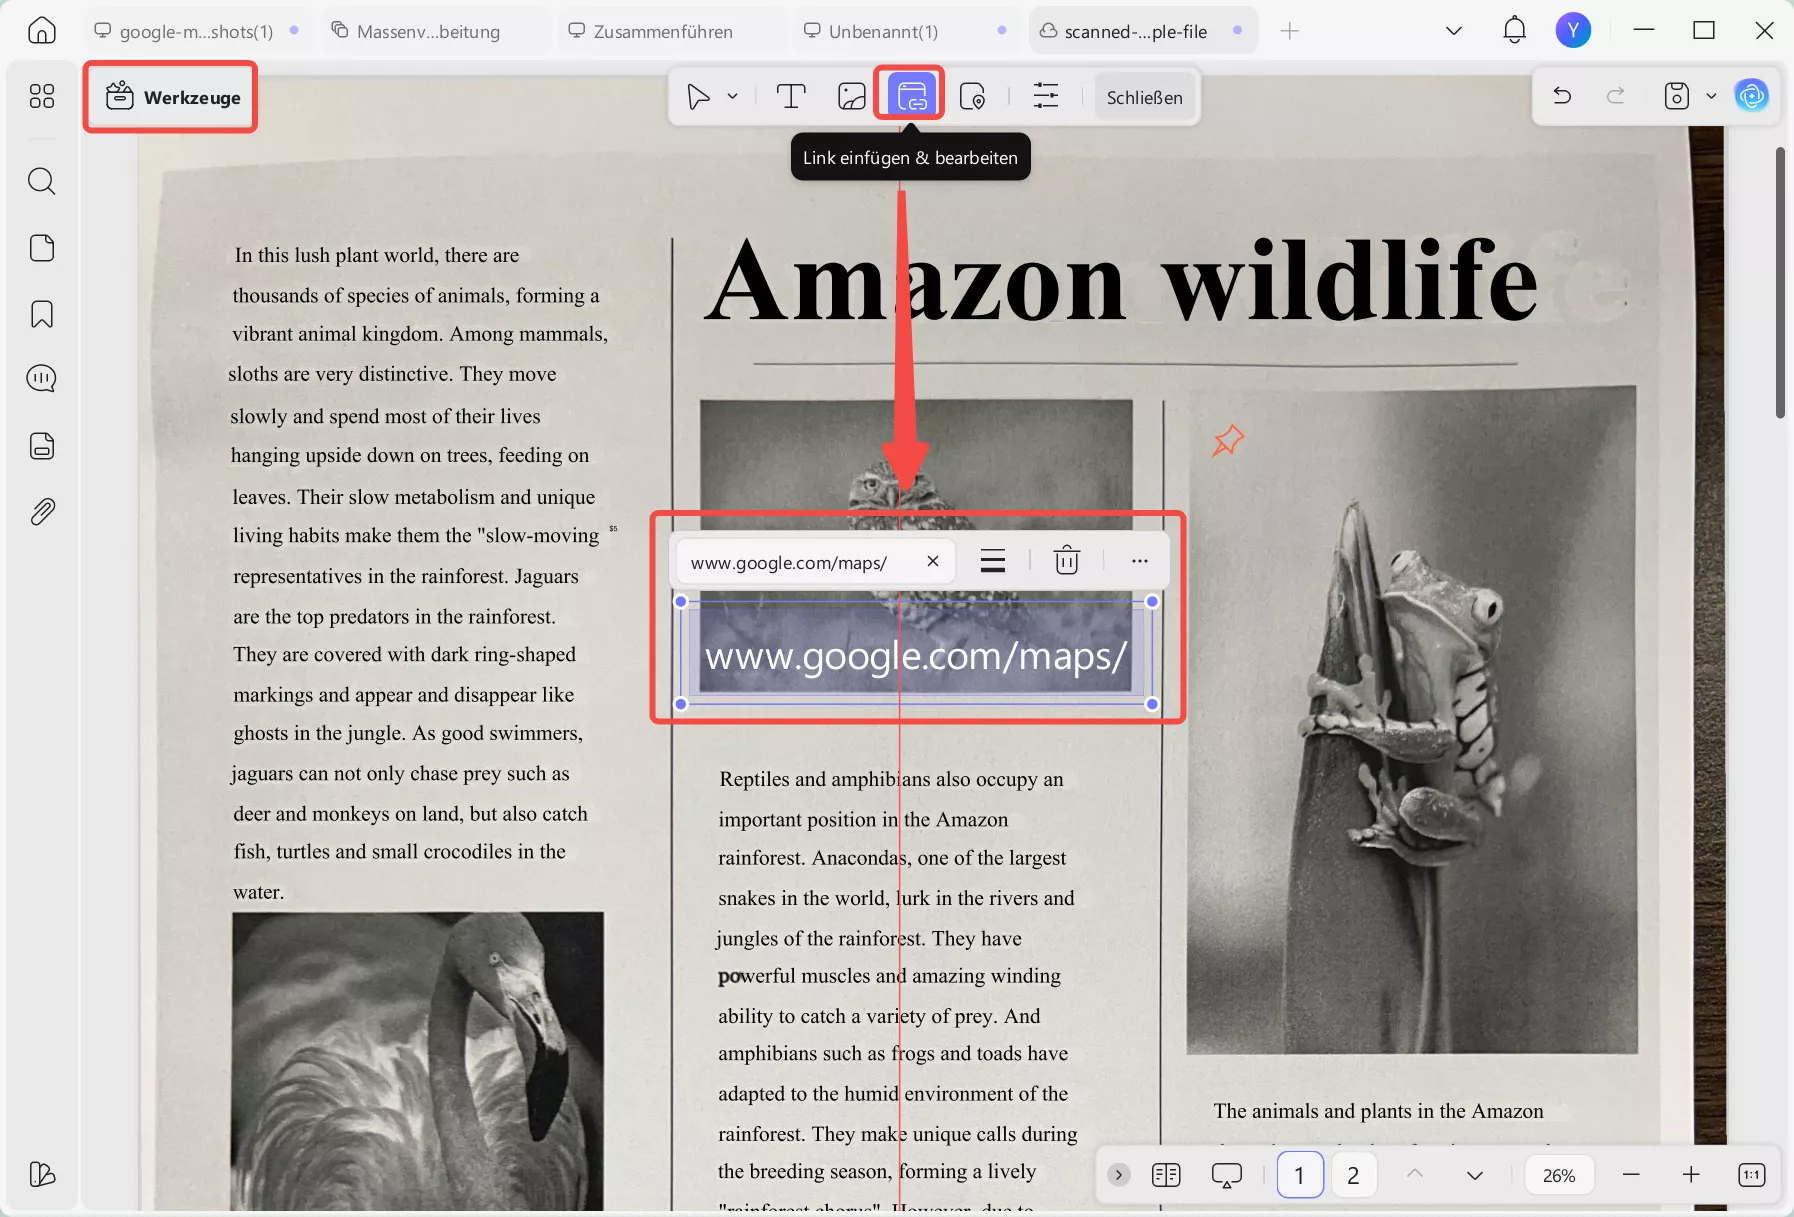Delete the link using the trash icon

[x=1067, y=561]
